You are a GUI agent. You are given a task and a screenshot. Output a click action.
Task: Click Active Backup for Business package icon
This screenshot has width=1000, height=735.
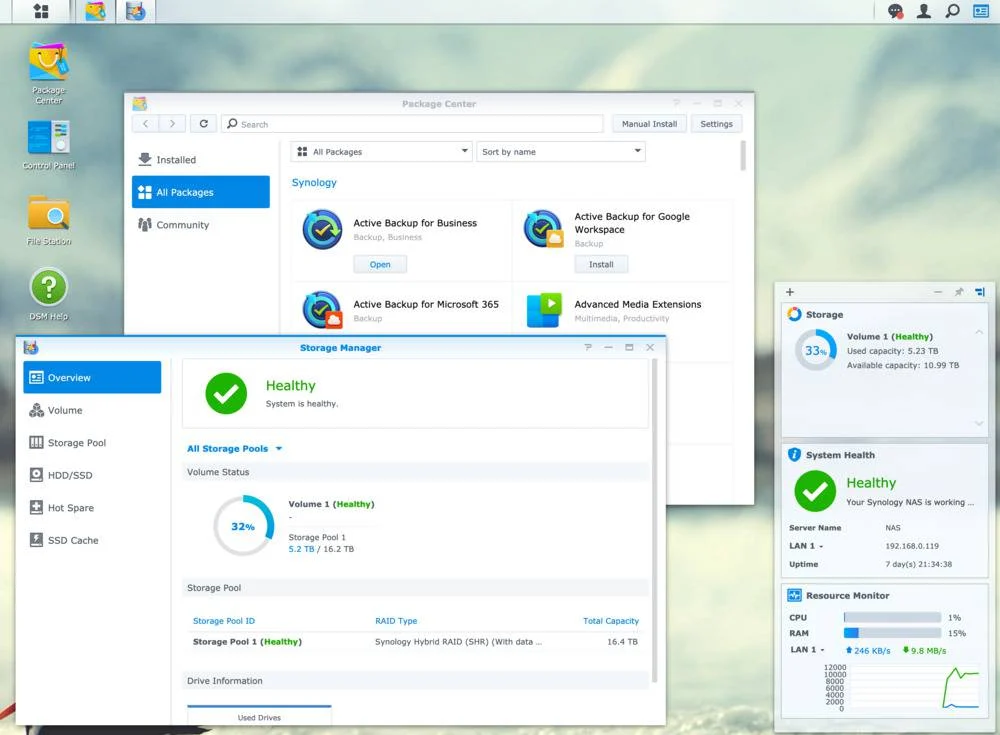click(322, 230)
